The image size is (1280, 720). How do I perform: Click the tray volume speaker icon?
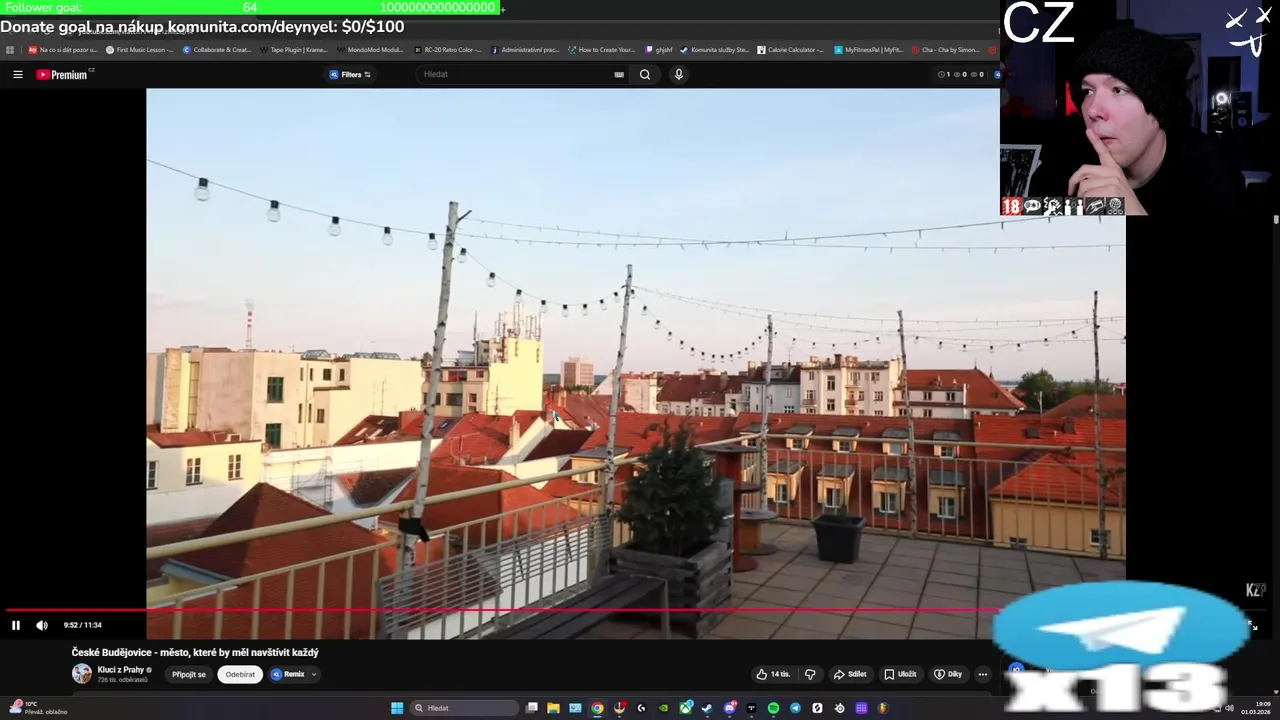click(x=1229, y=708)
